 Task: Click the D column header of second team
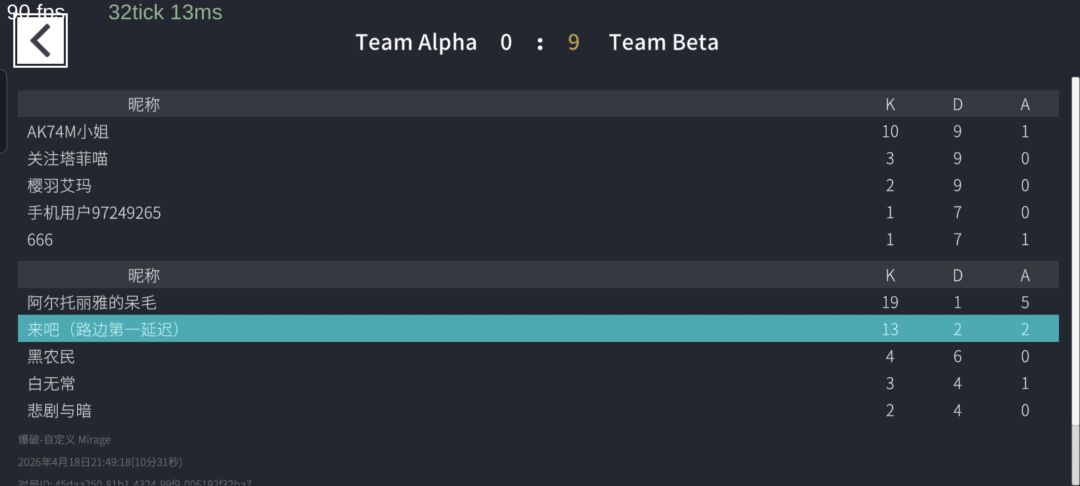tap(957, 275)
